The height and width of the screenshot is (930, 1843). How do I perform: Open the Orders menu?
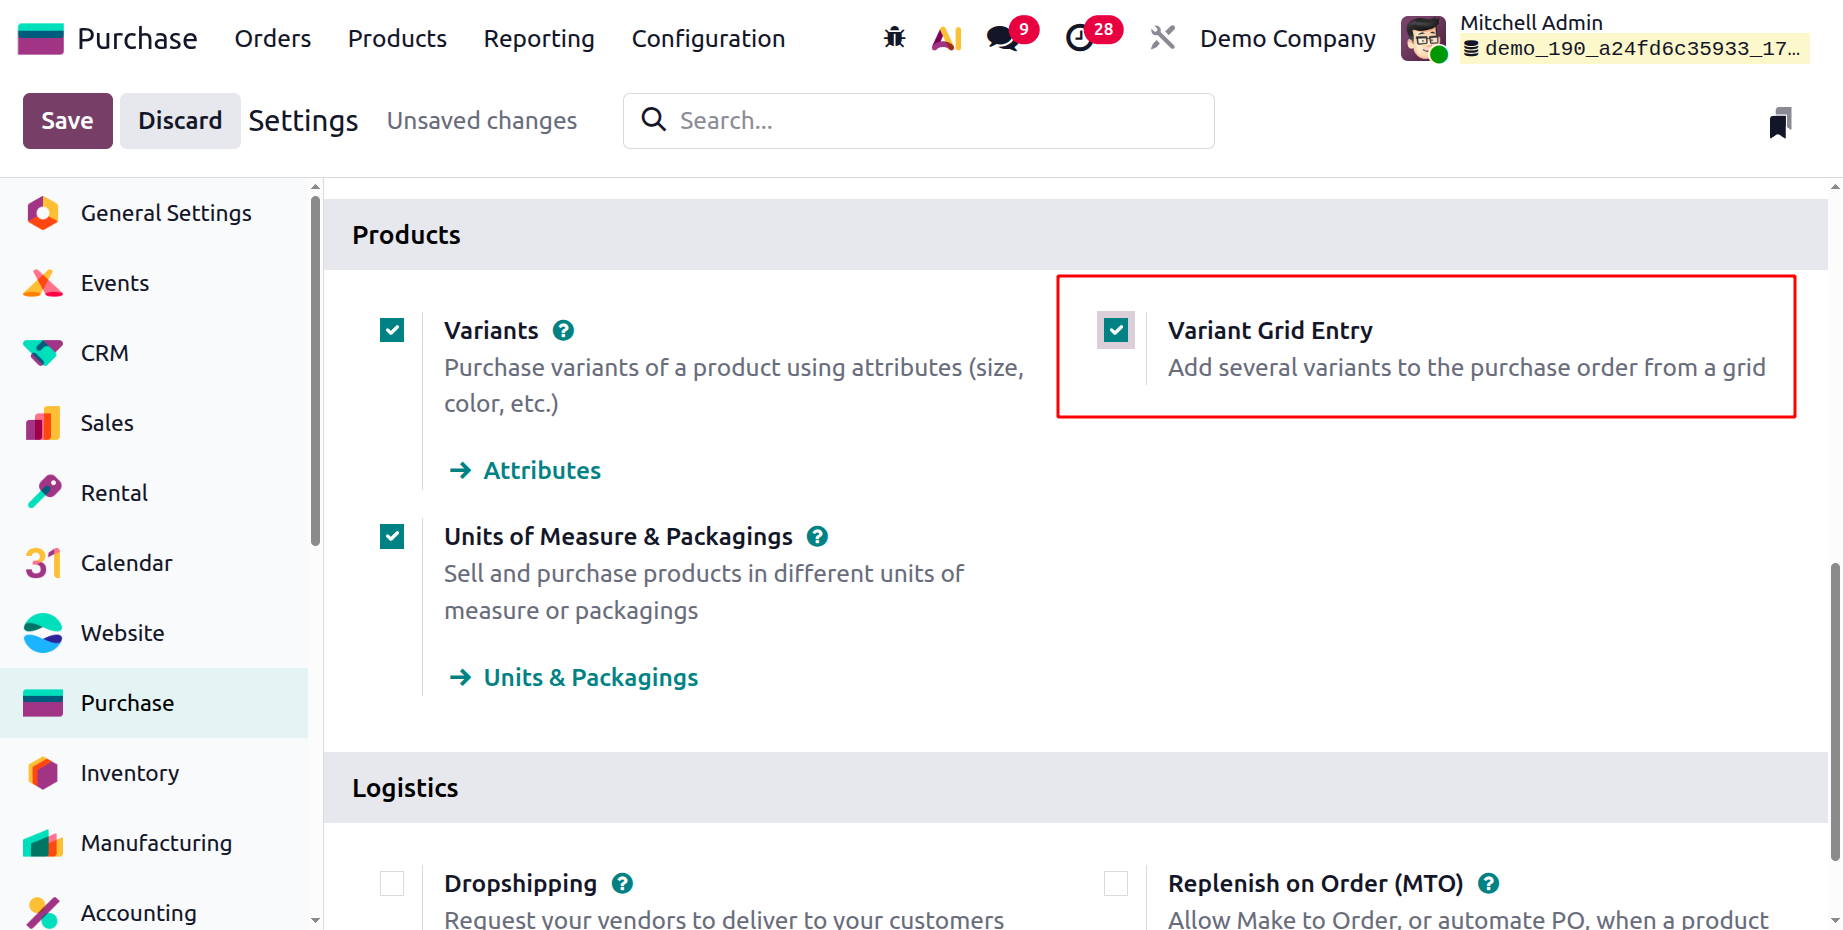coord(273,38)
